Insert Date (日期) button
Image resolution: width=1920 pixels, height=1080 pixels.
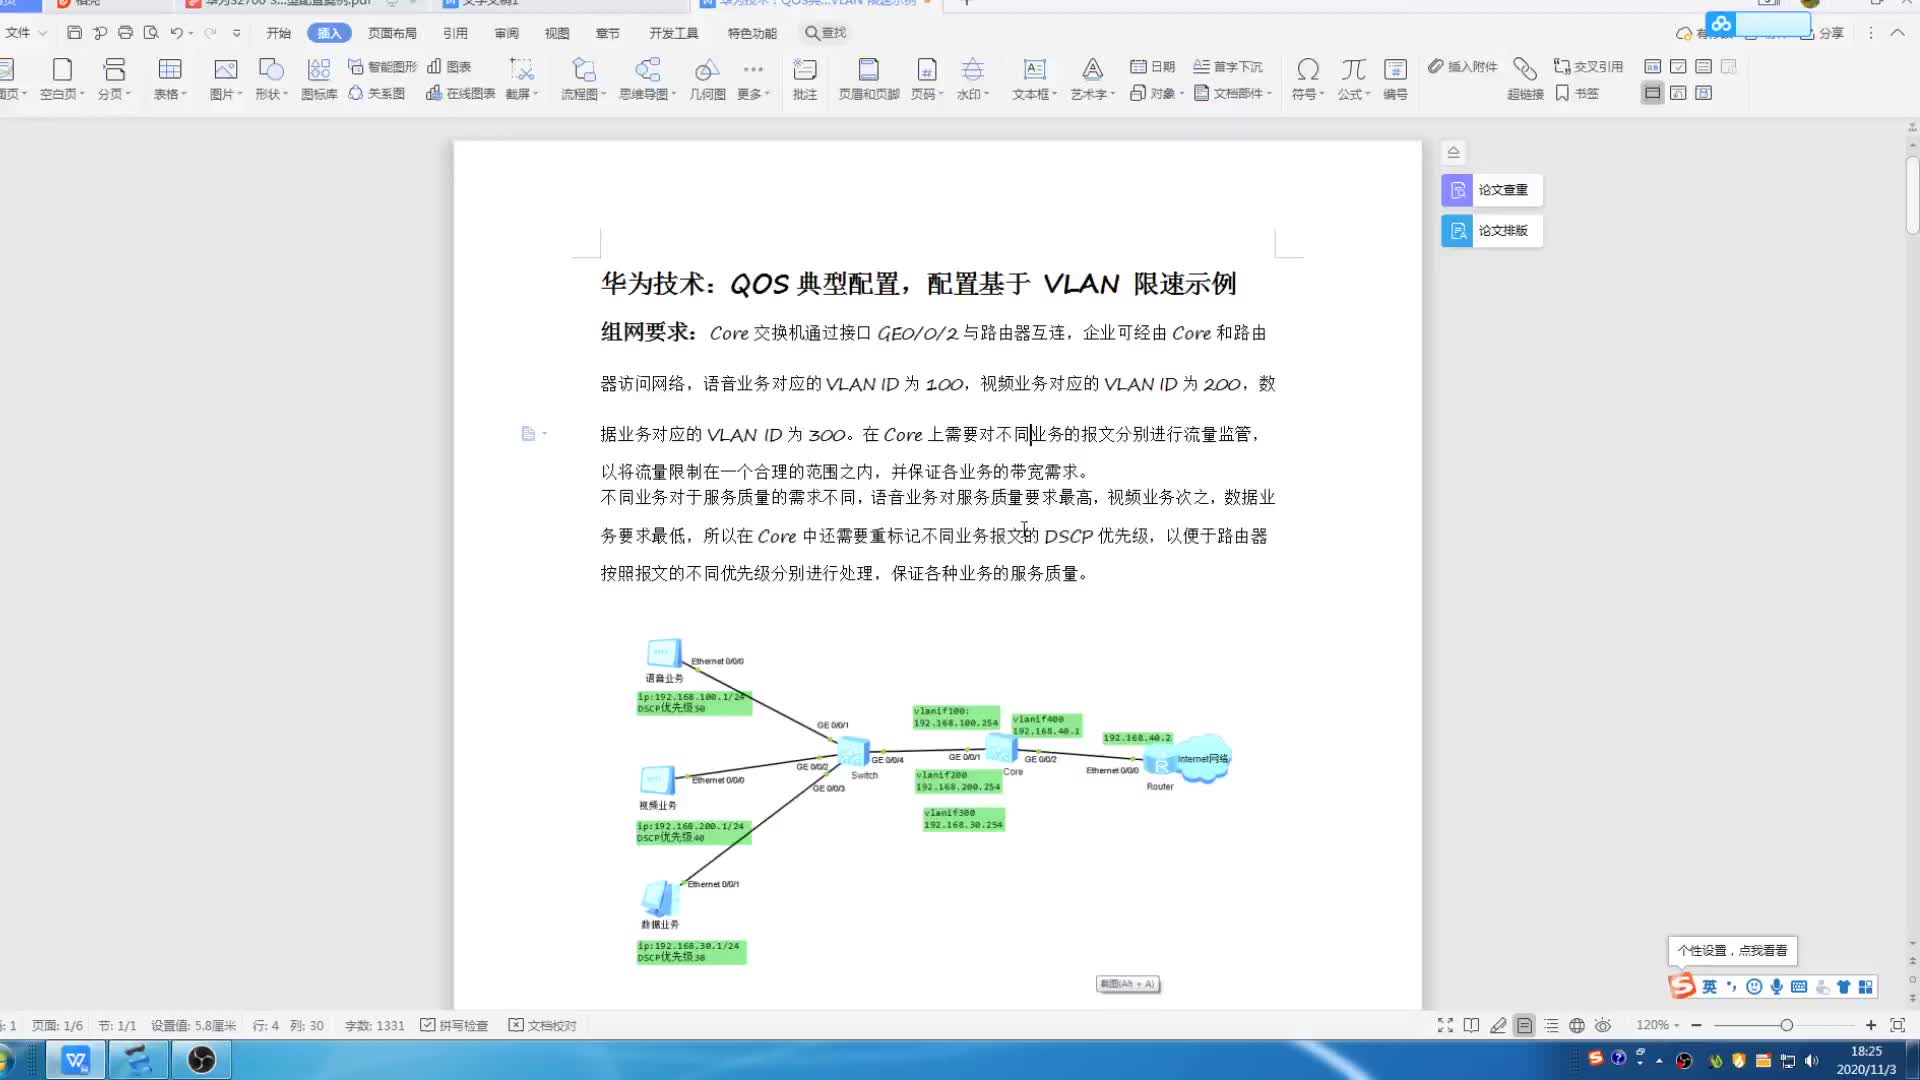pos(1152,66)
